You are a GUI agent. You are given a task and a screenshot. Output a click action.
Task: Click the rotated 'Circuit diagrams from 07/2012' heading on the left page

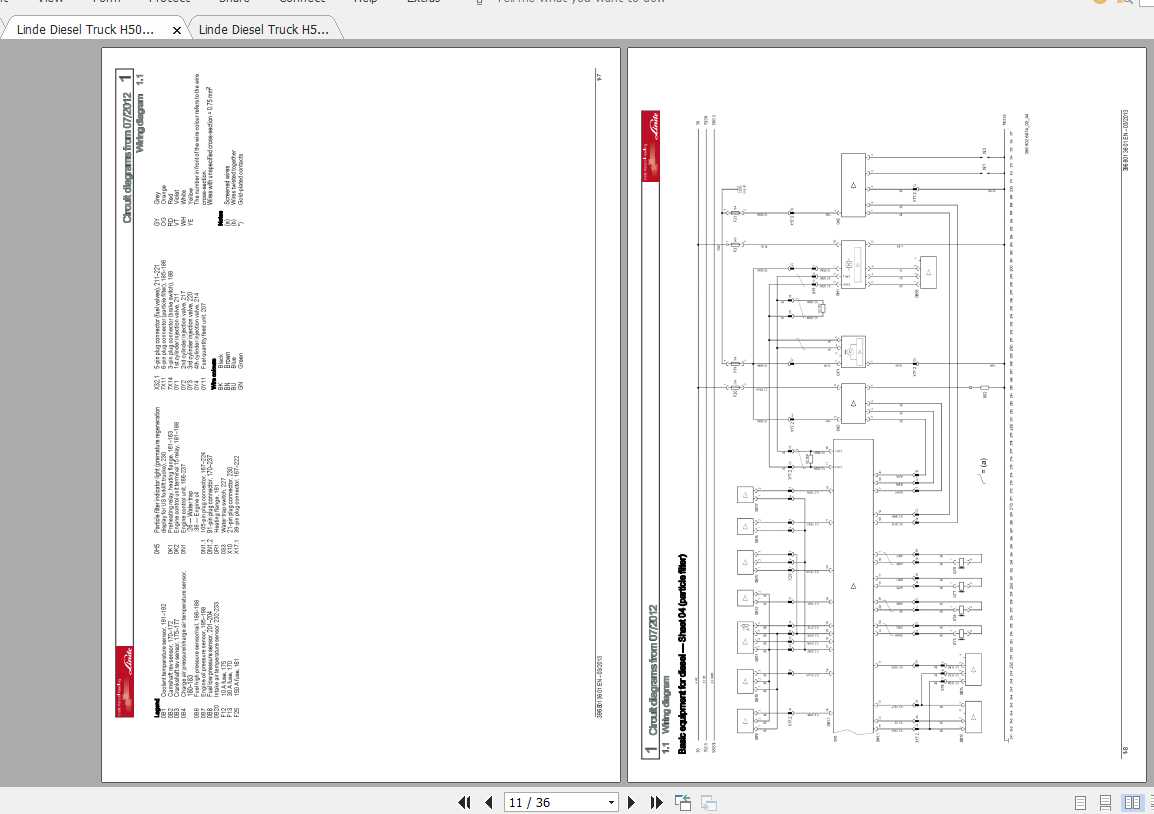(128, 158)
